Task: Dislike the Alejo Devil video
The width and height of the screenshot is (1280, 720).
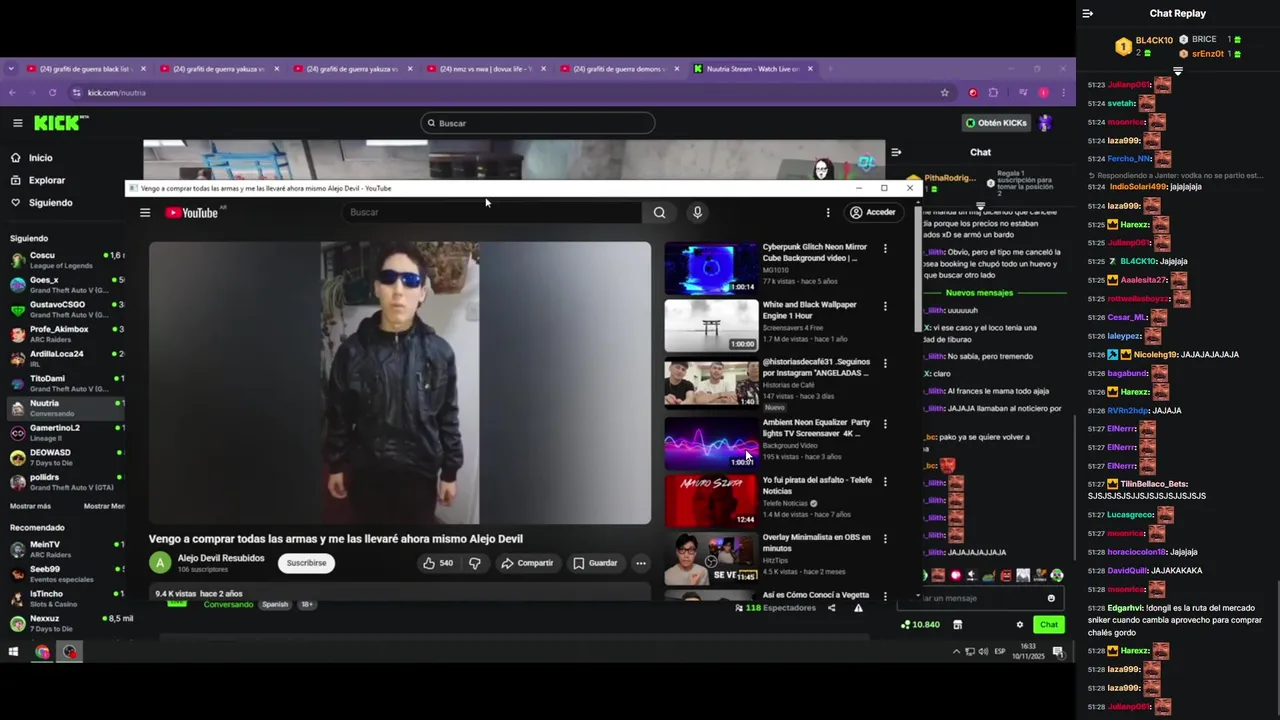Action: click(475, 563)
